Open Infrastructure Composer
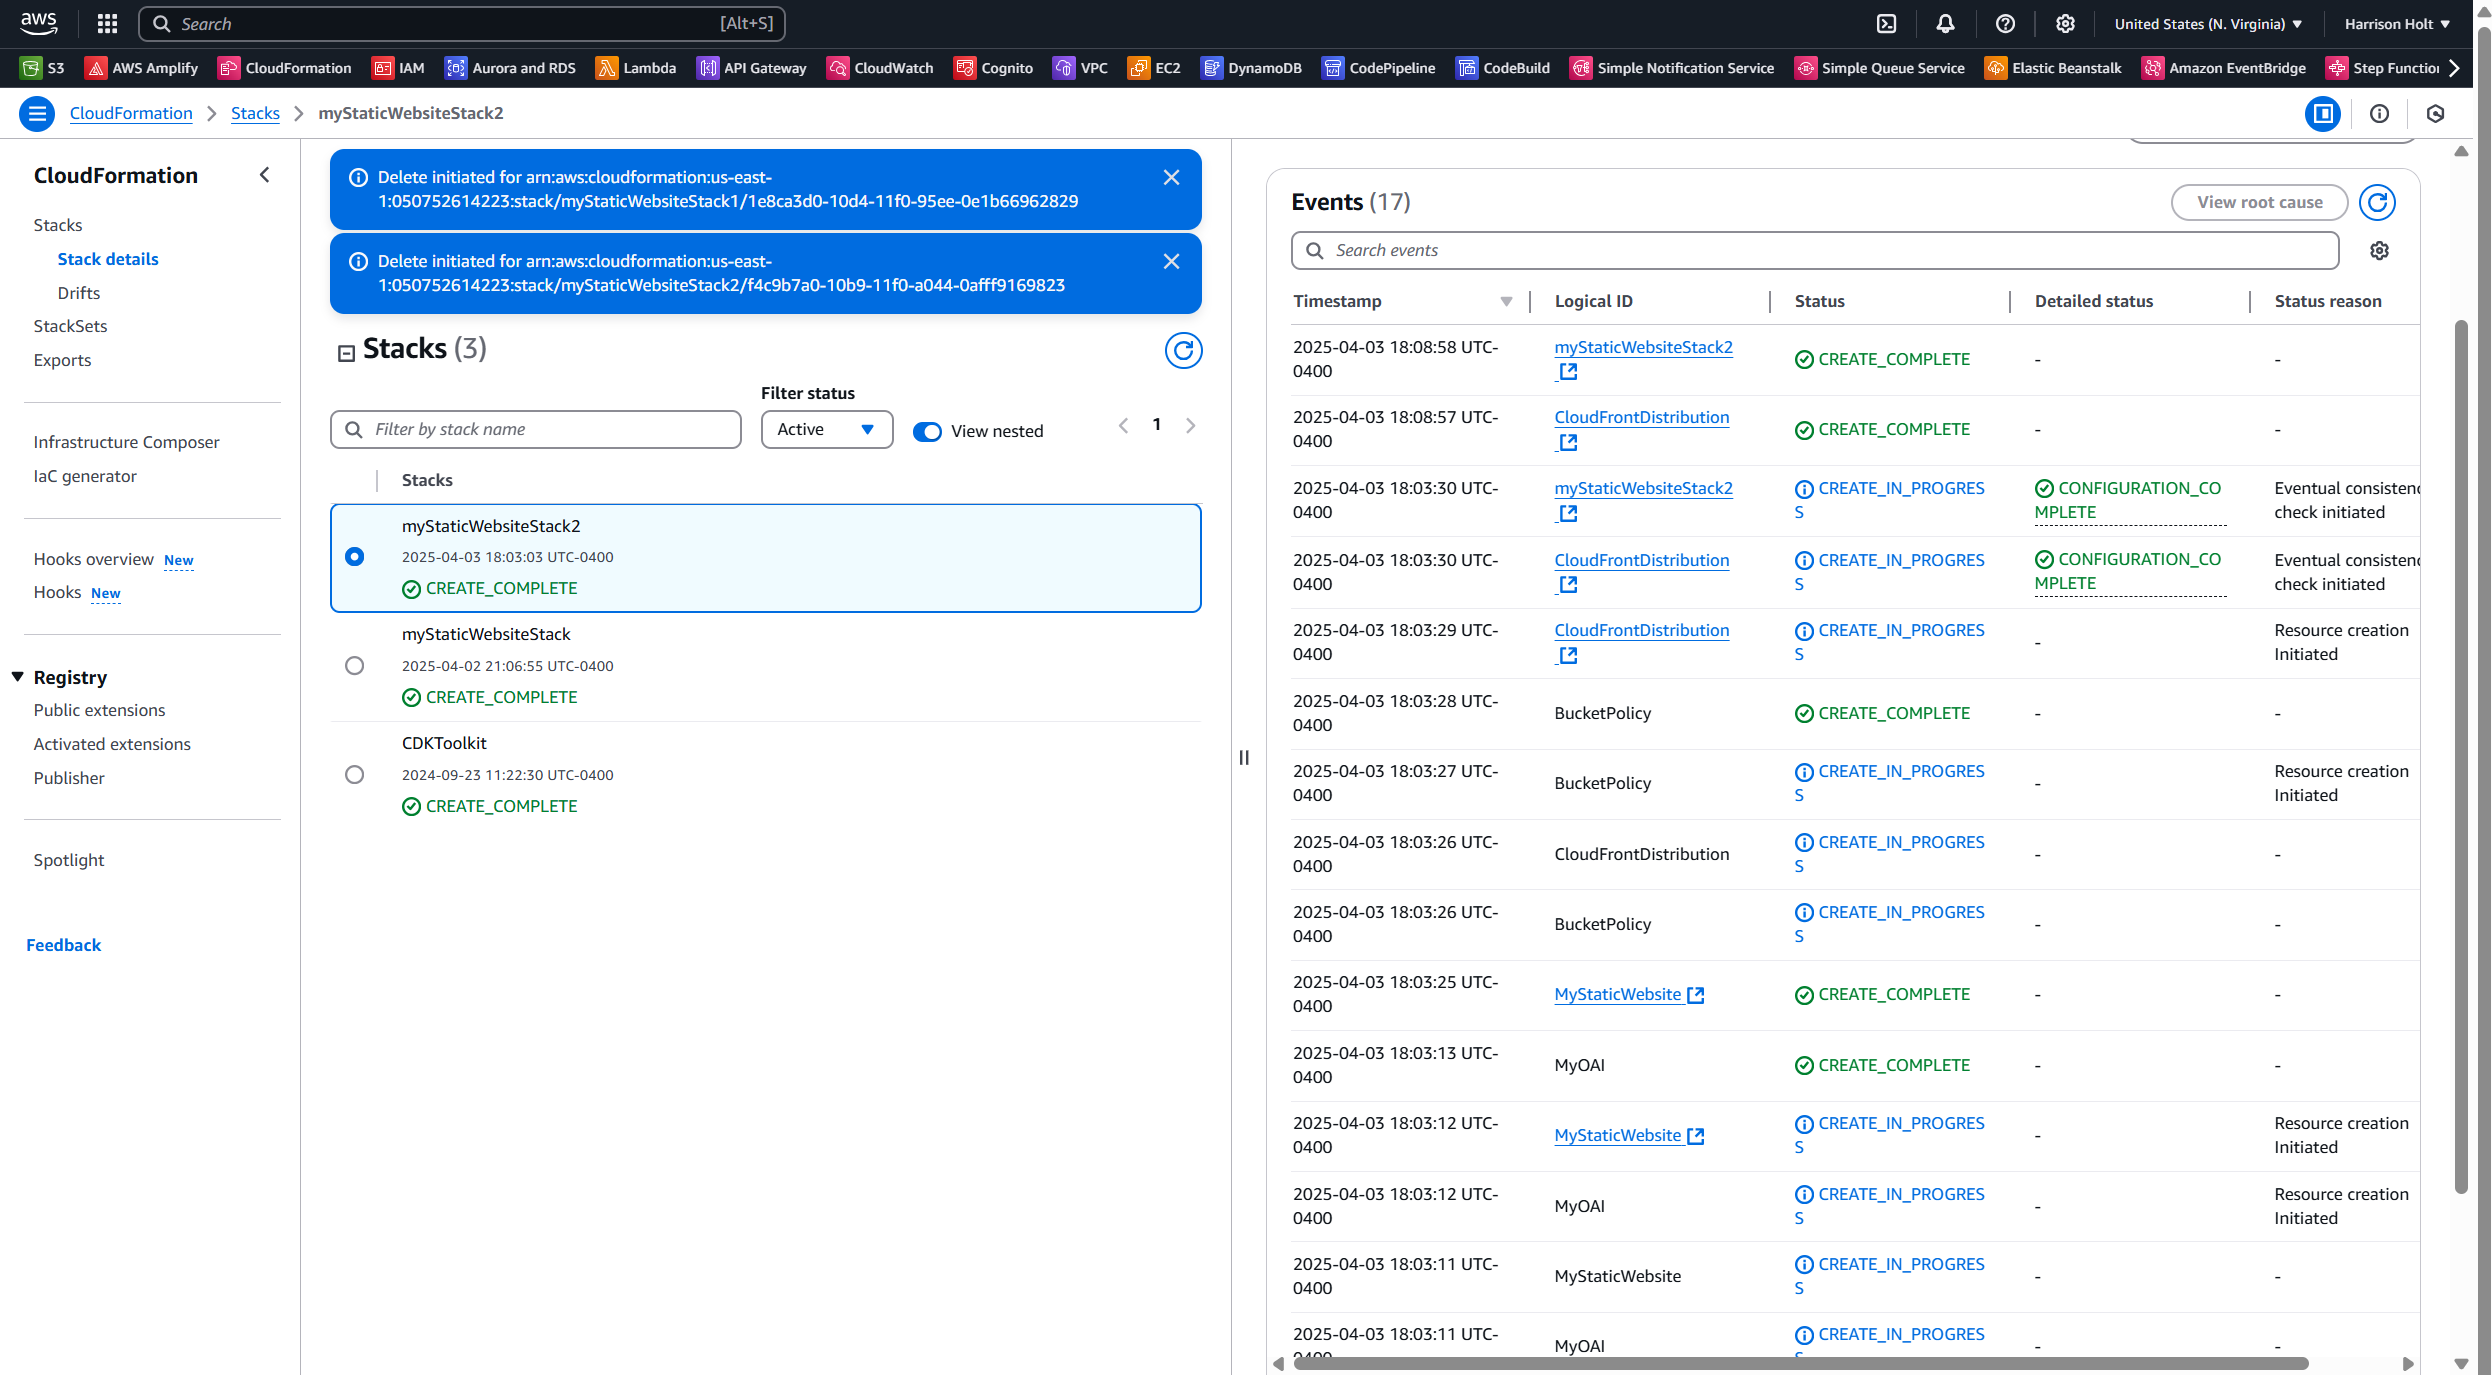Viewport: 2492px width, 1375px height. pyautogui.click(x=126, y=442)
